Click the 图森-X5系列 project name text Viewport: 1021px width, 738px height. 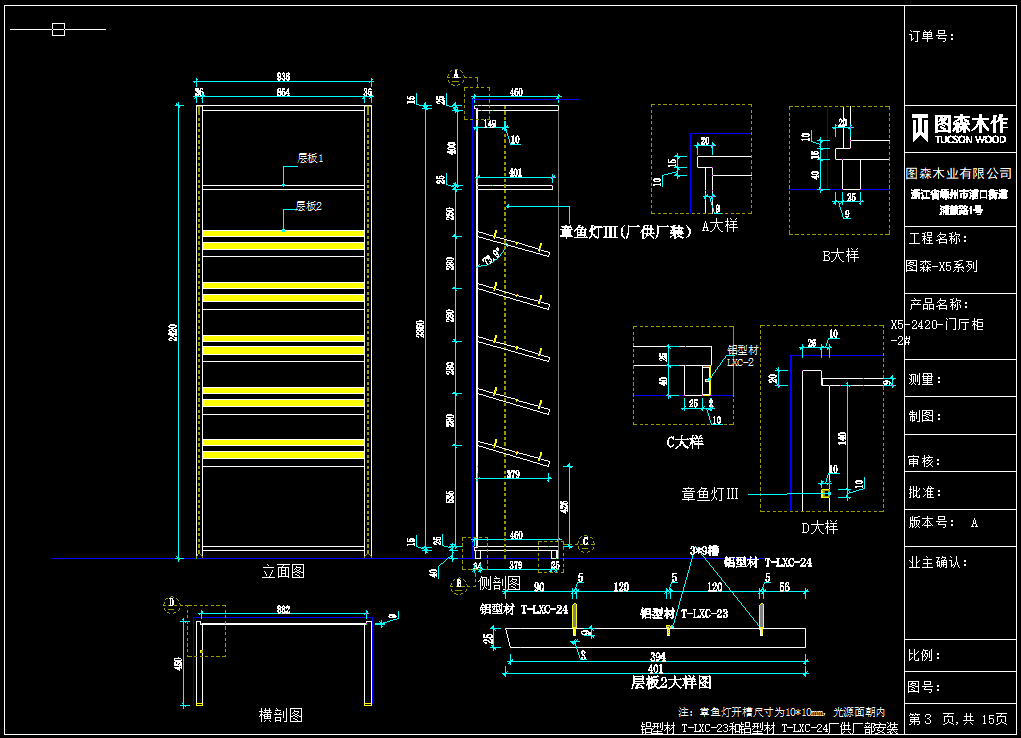[x=941, y=267]
